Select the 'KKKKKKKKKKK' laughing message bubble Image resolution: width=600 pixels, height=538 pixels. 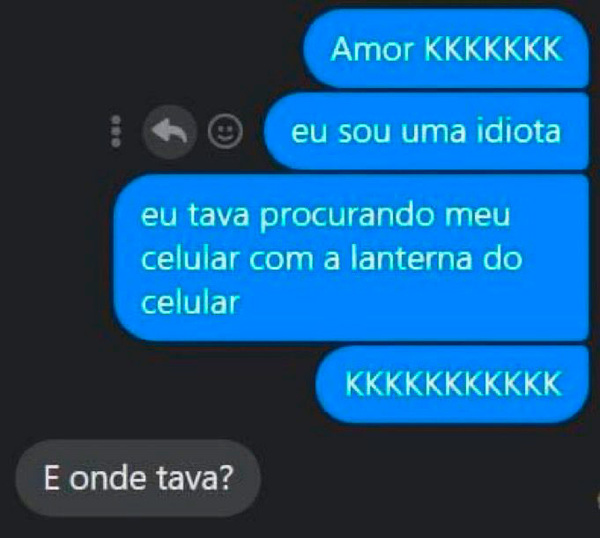[452, 384]
